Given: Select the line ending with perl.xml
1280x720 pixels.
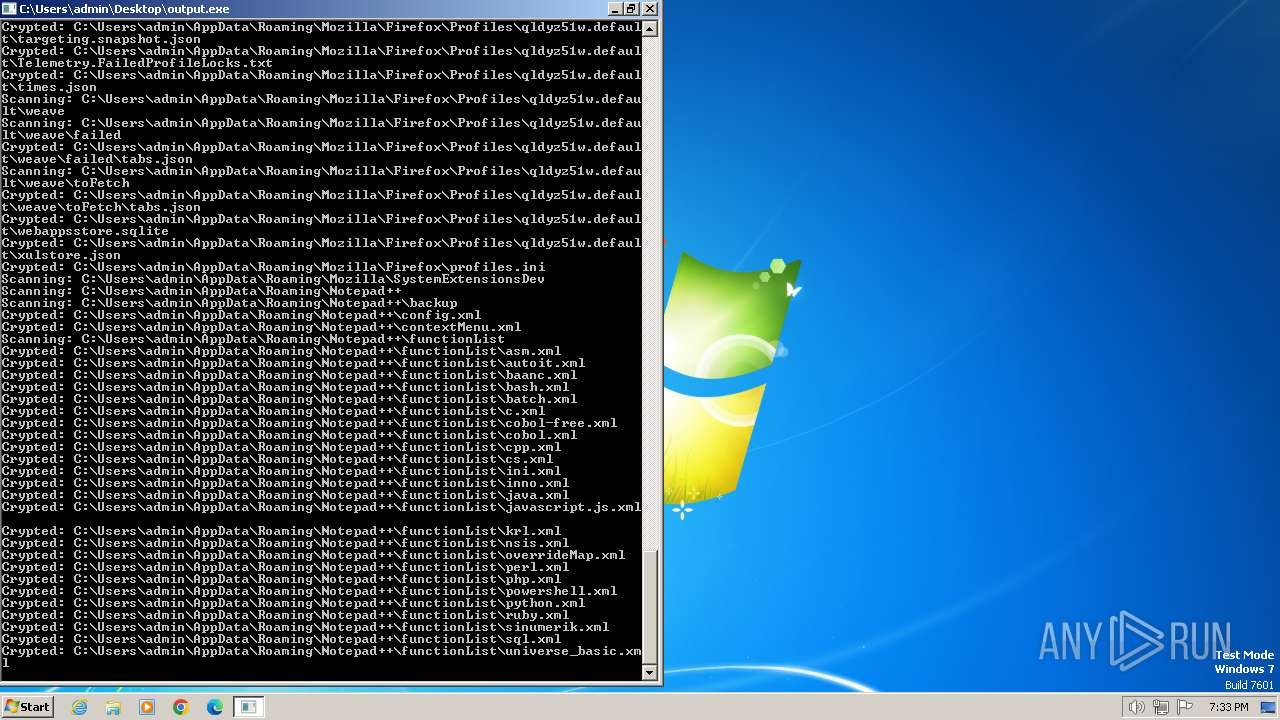Looking at the screenshot, I should pyautogui.click(x=285, y=567).
